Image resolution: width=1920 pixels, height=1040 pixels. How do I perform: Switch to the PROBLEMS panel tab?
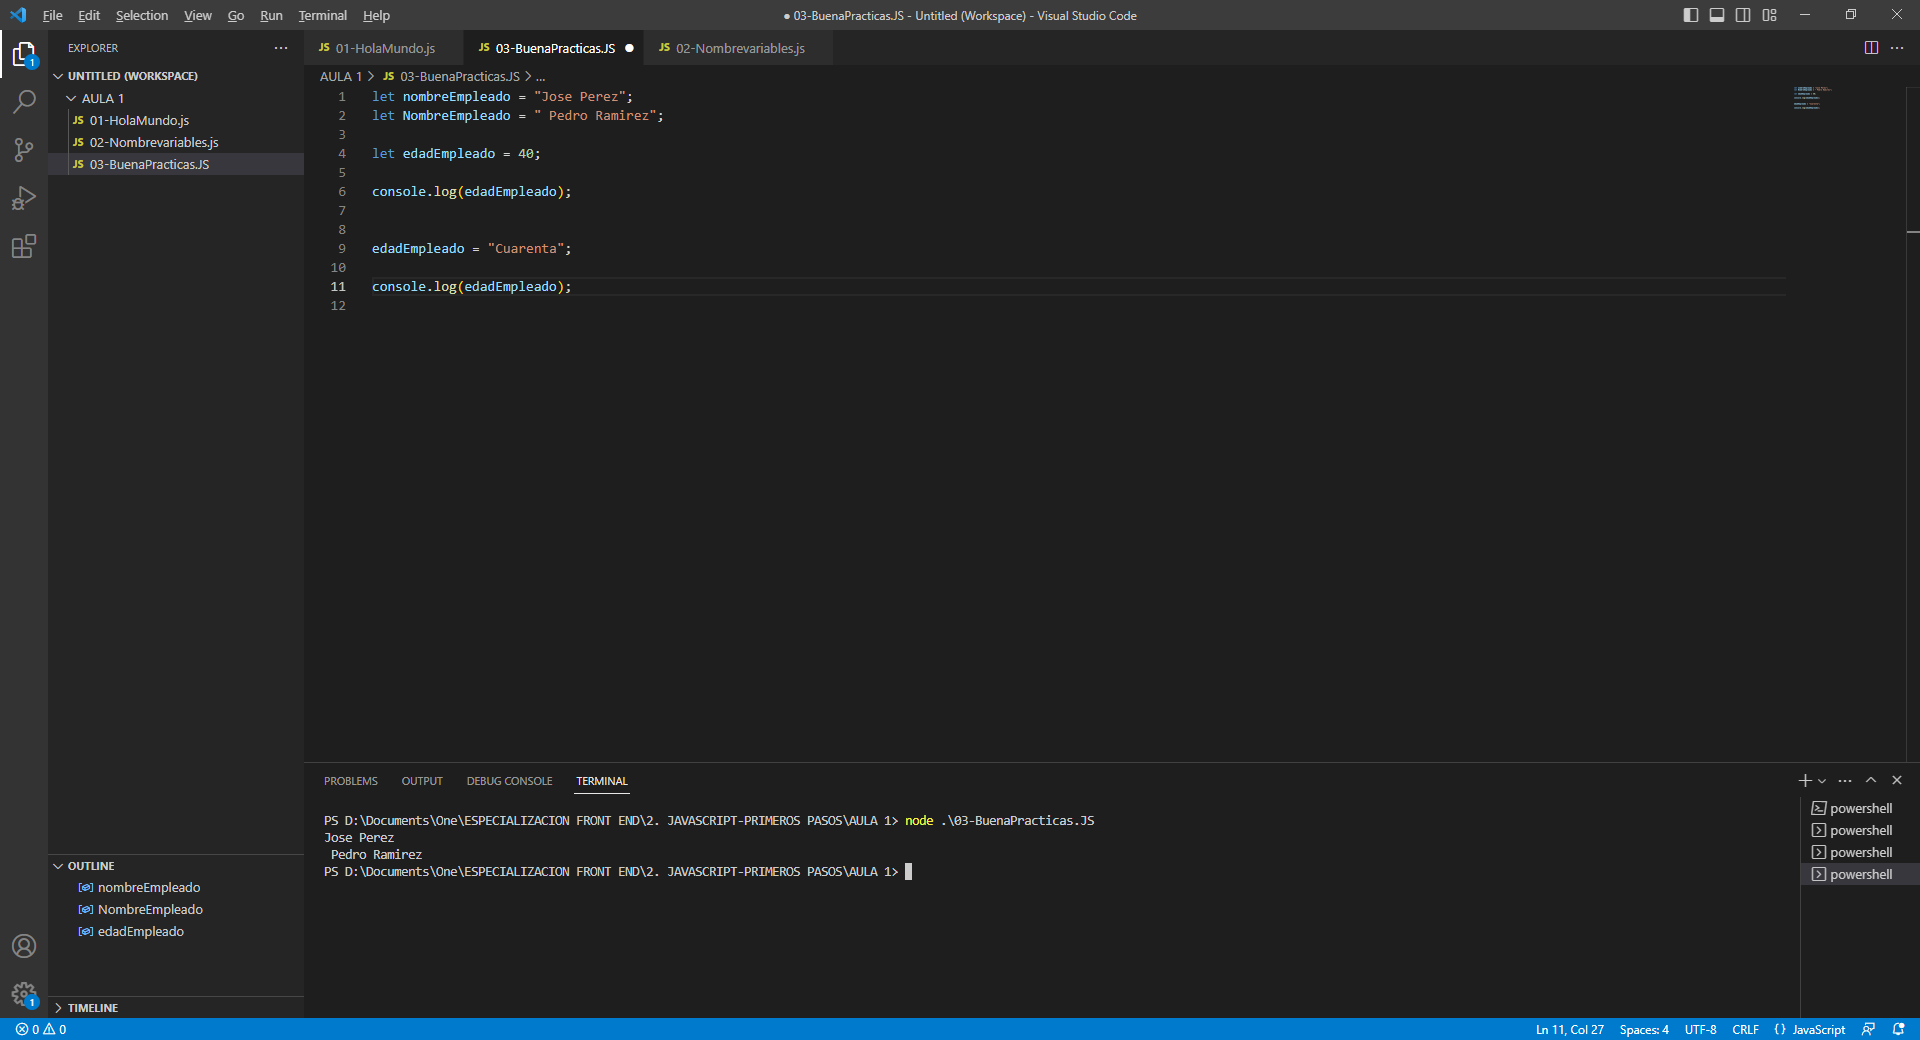coord(351,781)
